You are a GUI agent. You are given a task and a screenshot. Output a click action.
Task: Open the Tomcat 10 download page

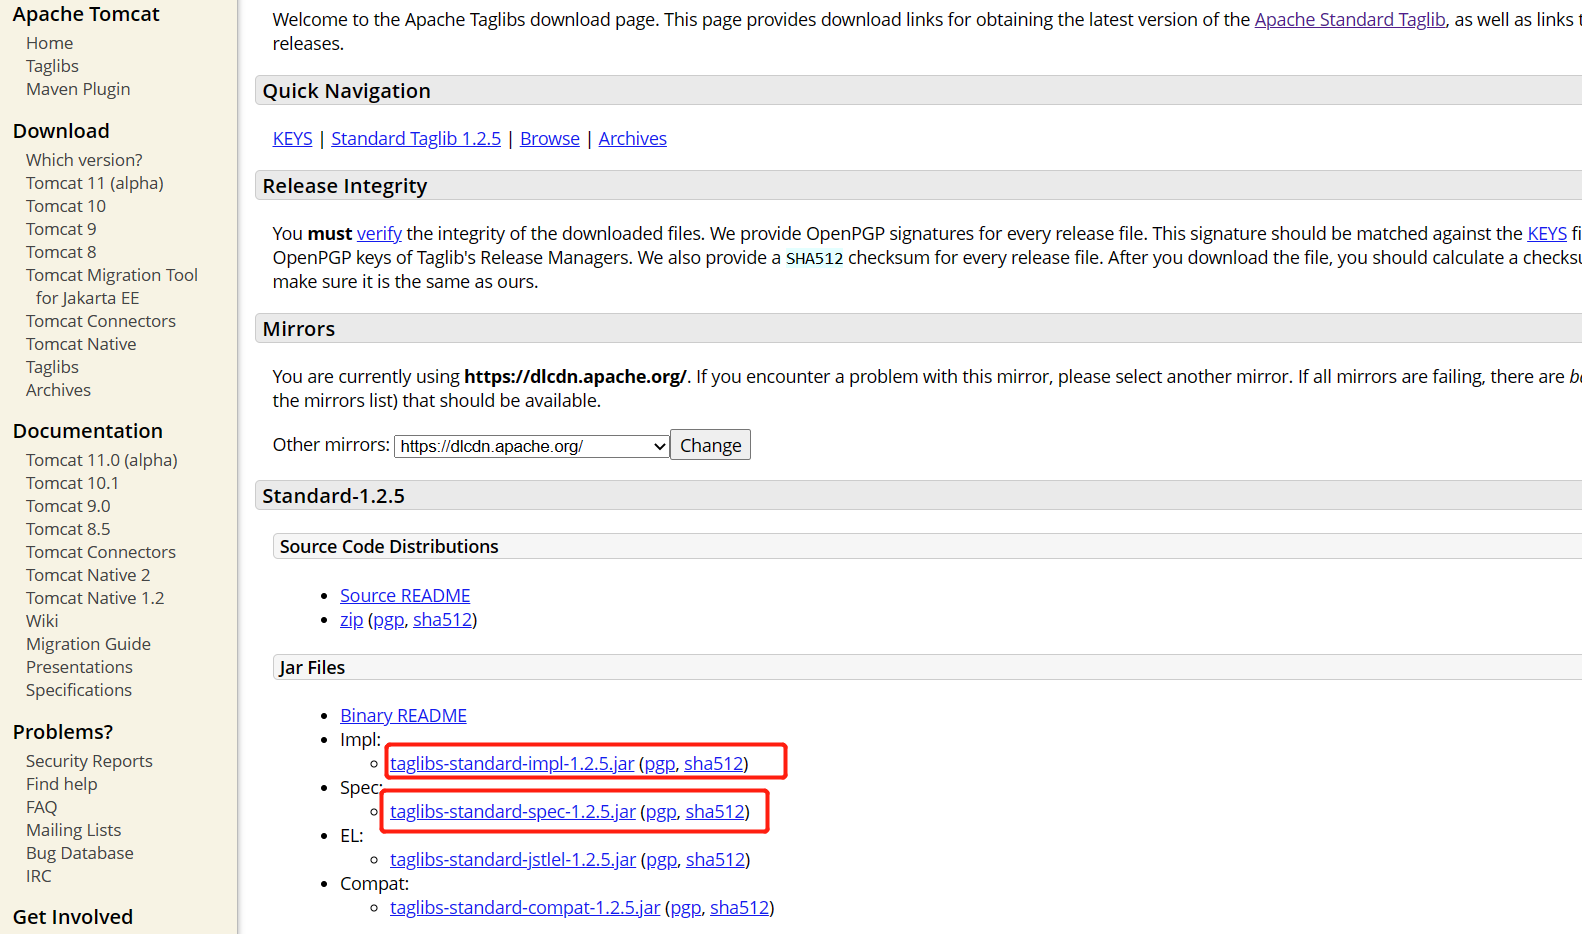point(66,206)
